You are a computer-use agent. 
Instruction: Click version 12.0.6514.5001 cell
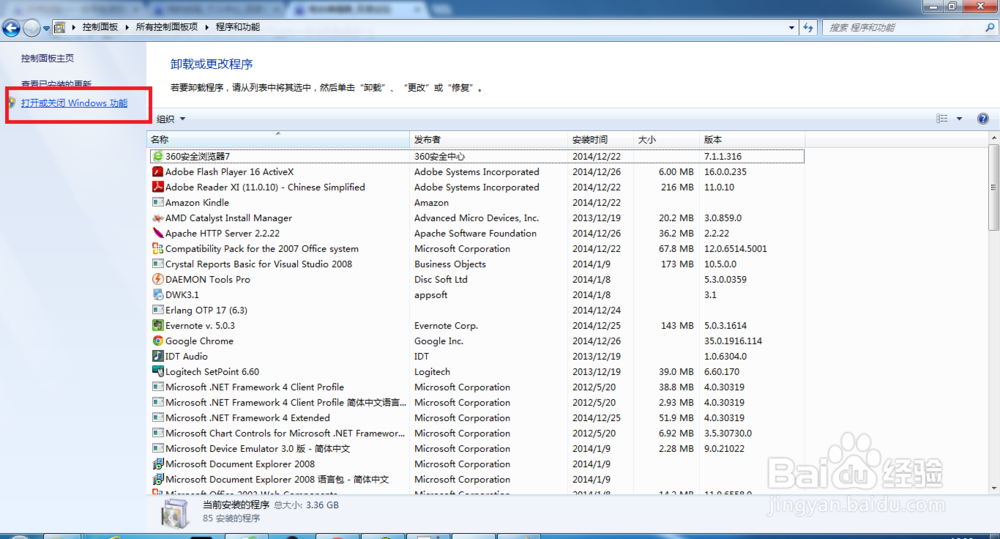click(x=735, y=249)
